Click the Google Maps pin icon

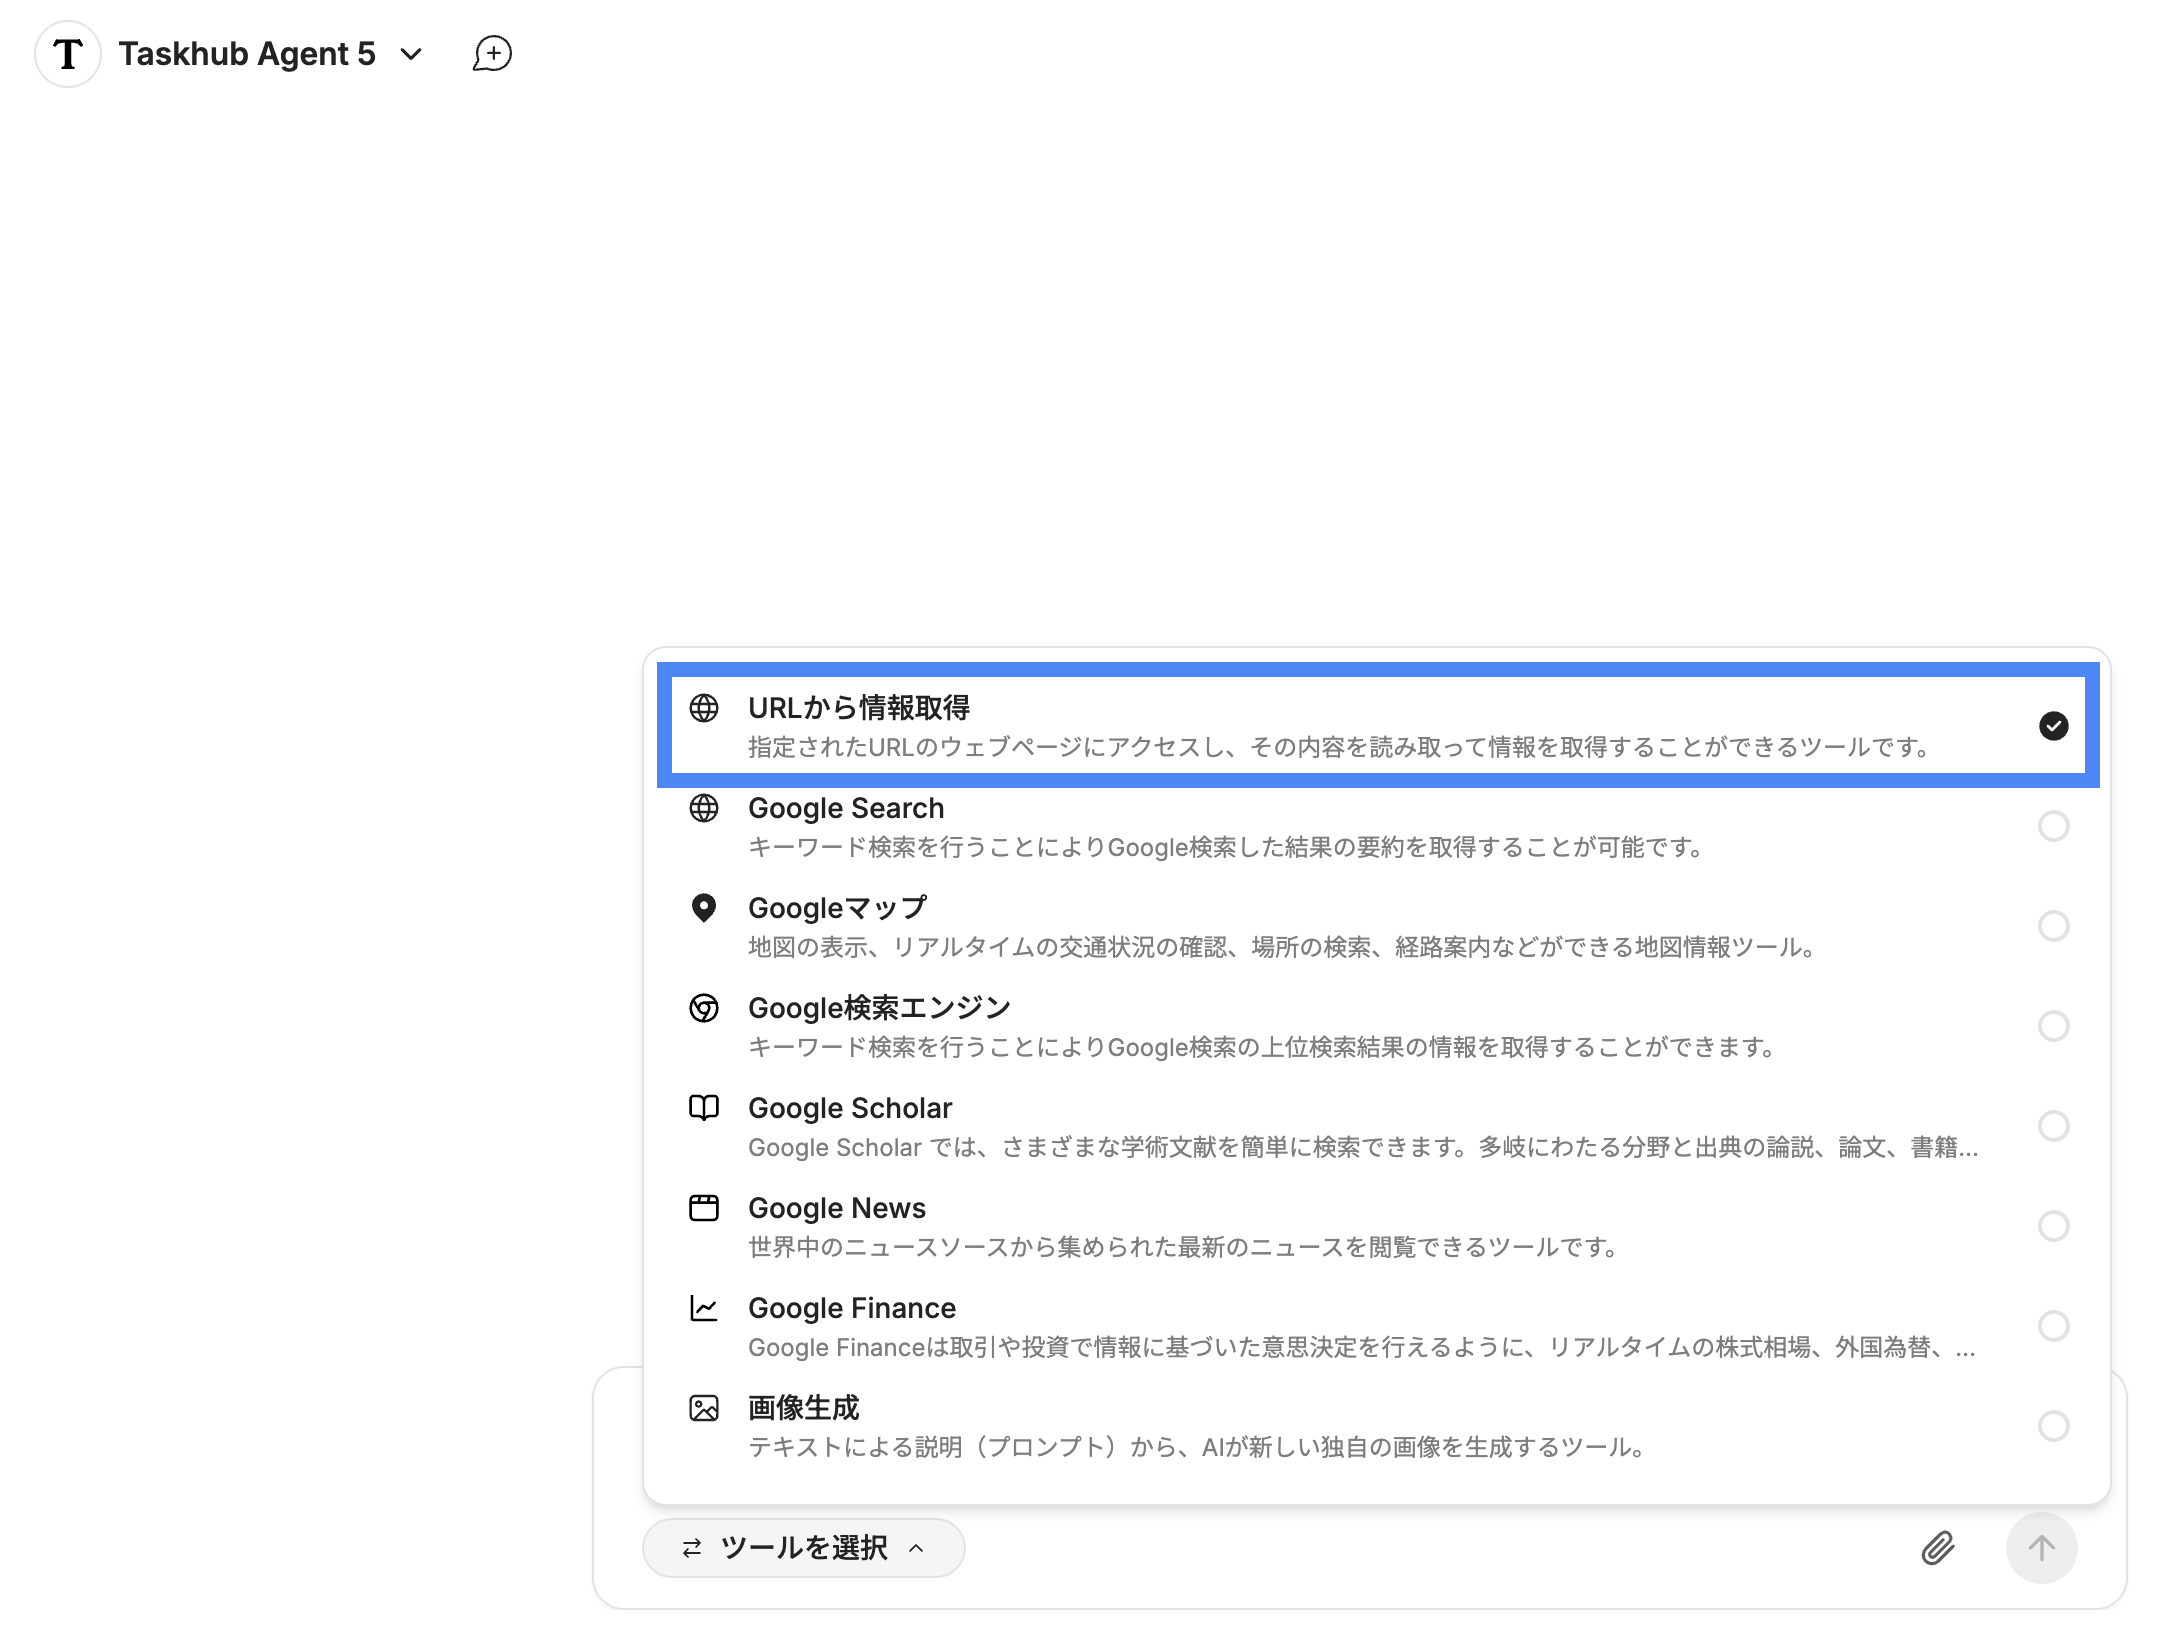pos(704,908)
